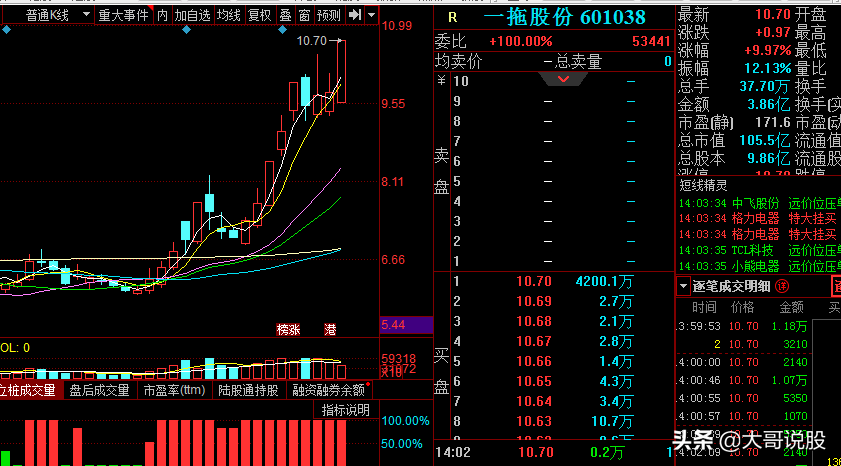Click the 预测 forecast button
Image resolution: width=841 pixels, height=466 pixels.
click(329, 15)
